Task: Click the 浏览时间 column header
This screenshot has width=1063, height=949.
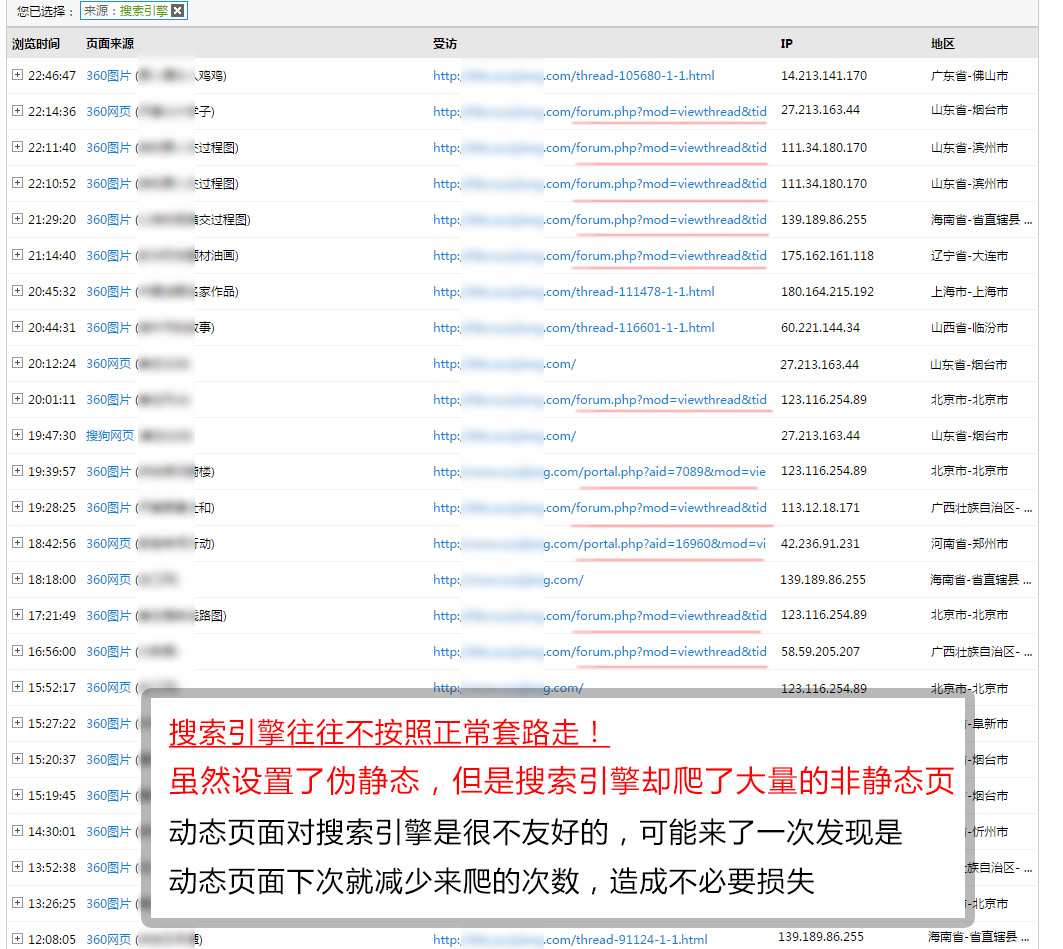Action: click(x=36, y=43)
